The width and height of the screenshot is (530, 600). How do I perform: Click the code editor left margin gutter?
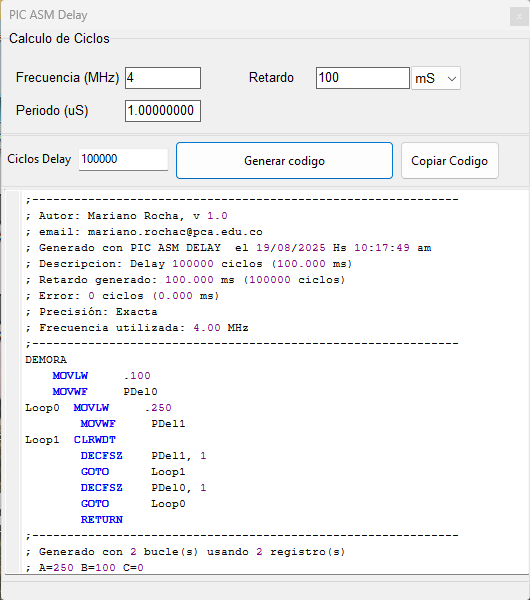click(x=13, y=382)
